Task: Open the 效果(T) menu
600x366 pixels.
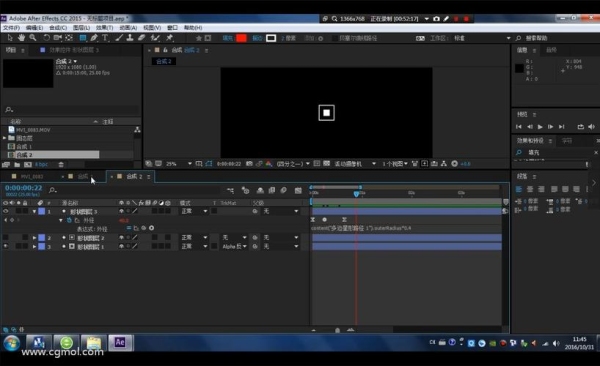Action: coord(104,28)
